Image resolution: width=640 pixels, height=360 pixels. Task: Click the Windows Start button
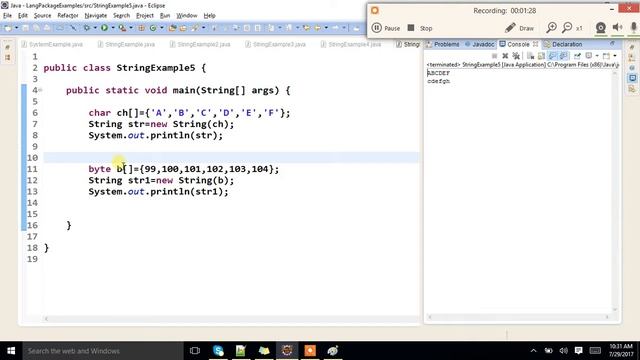[11, 351]
